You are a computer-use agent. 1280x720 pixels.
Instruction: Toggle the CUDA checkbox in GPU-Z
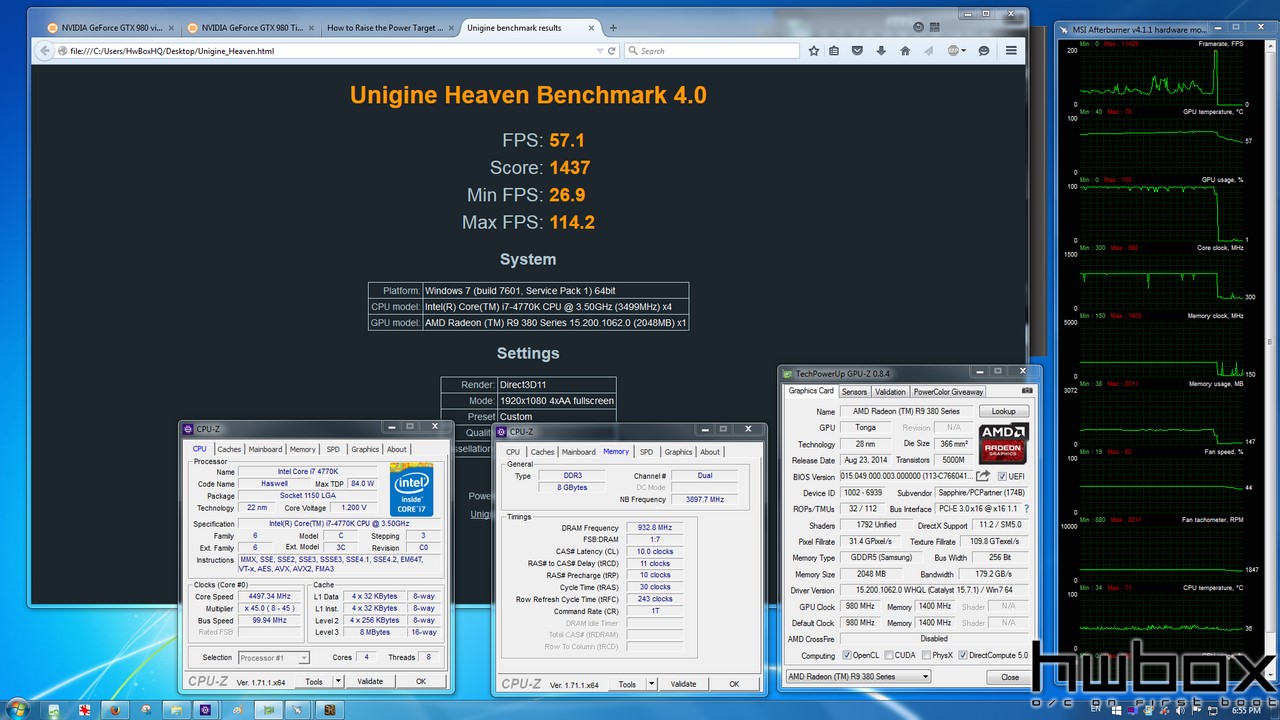(887, 656)
